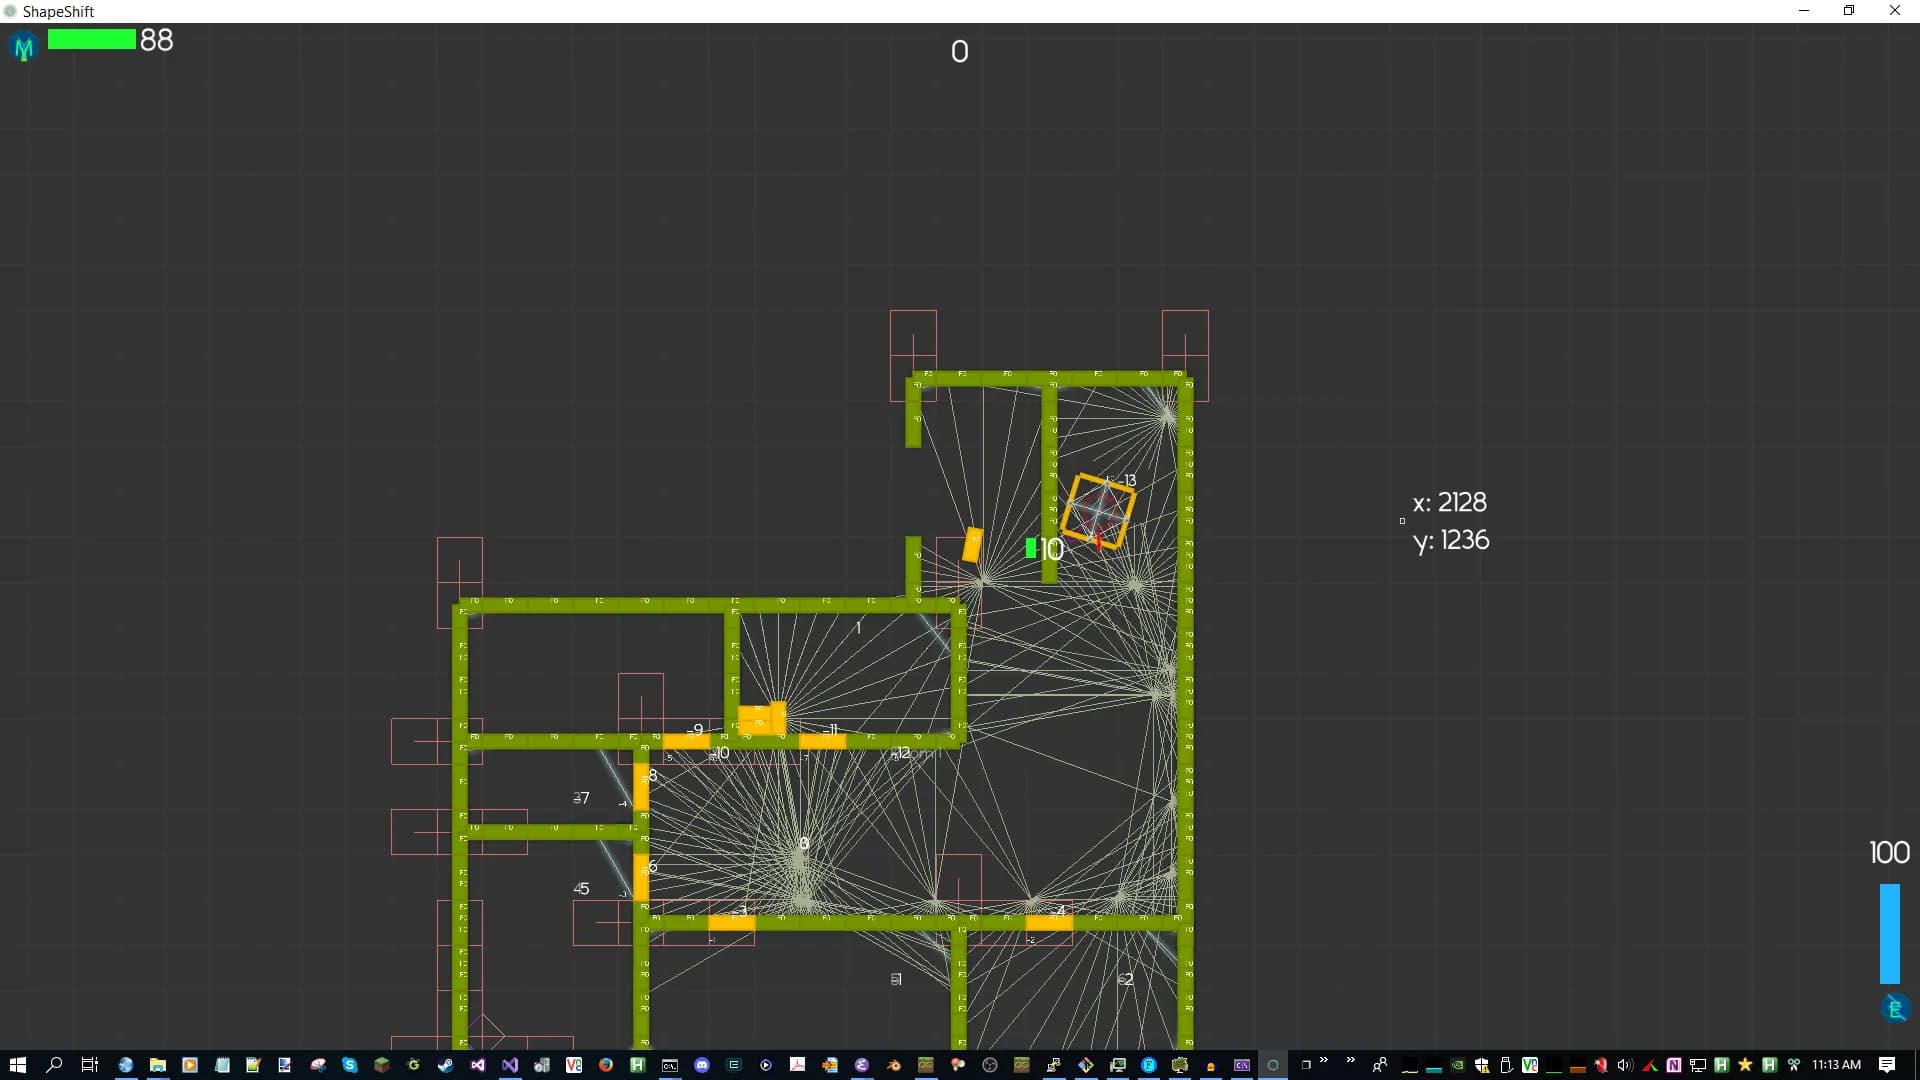Viewport: 1920px width, 1080px height.
Task: Open Firefox from the taskbar
Action: click(x=606, y=1065)
